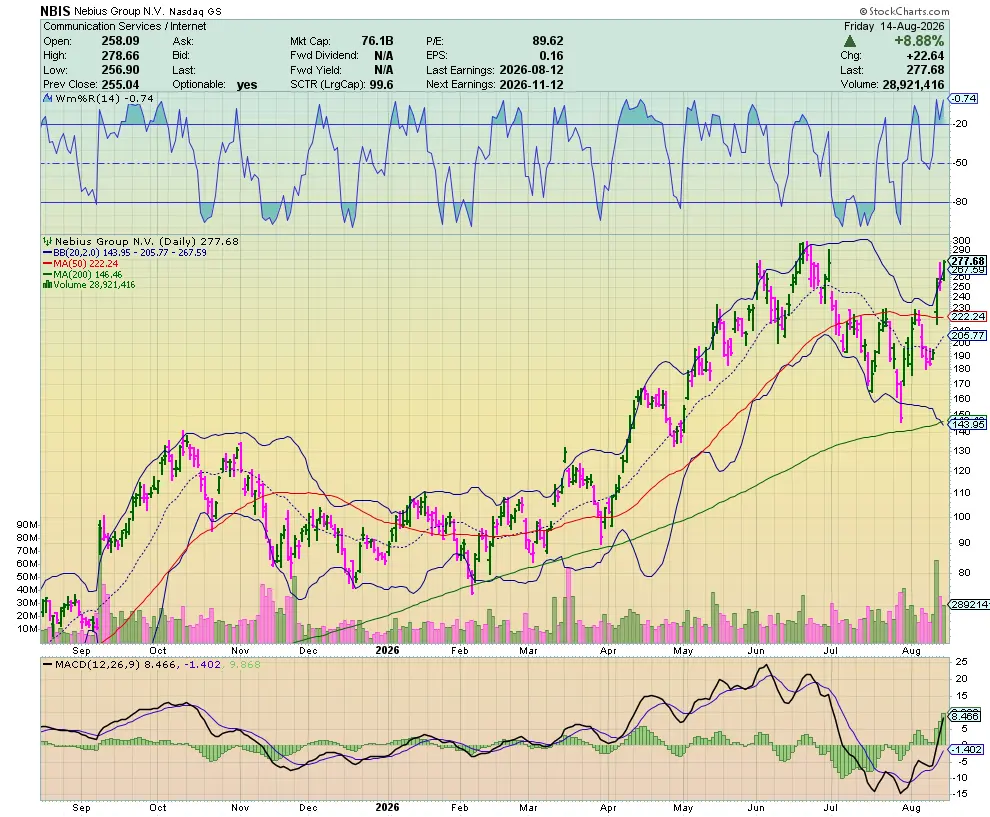
Task: Click the High value 278.66
Action: 121,56
